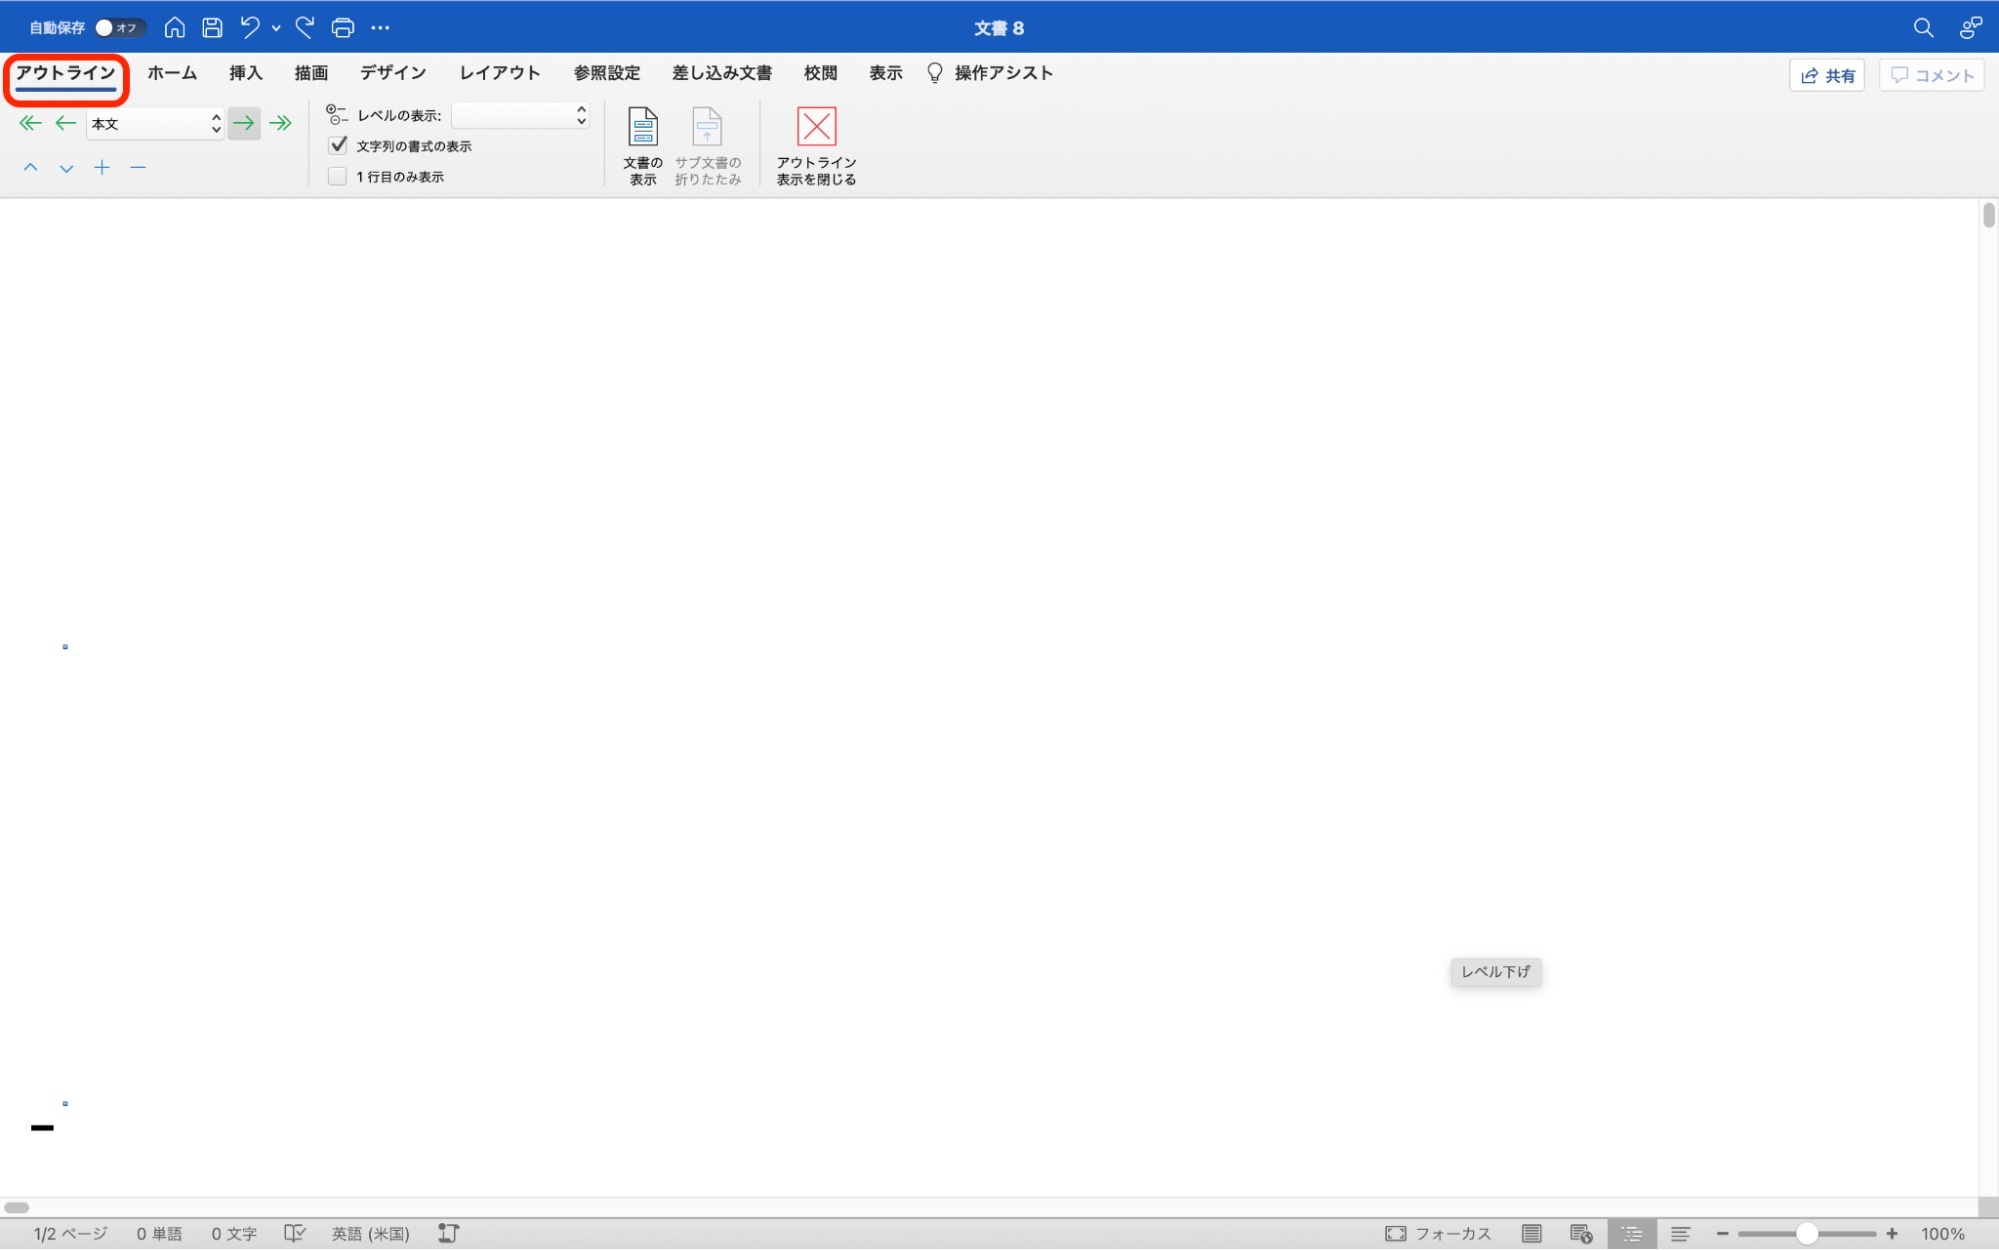Open spelling check book icon
Viewport: 1999px width, 1250px height.
coord(295,1234)
